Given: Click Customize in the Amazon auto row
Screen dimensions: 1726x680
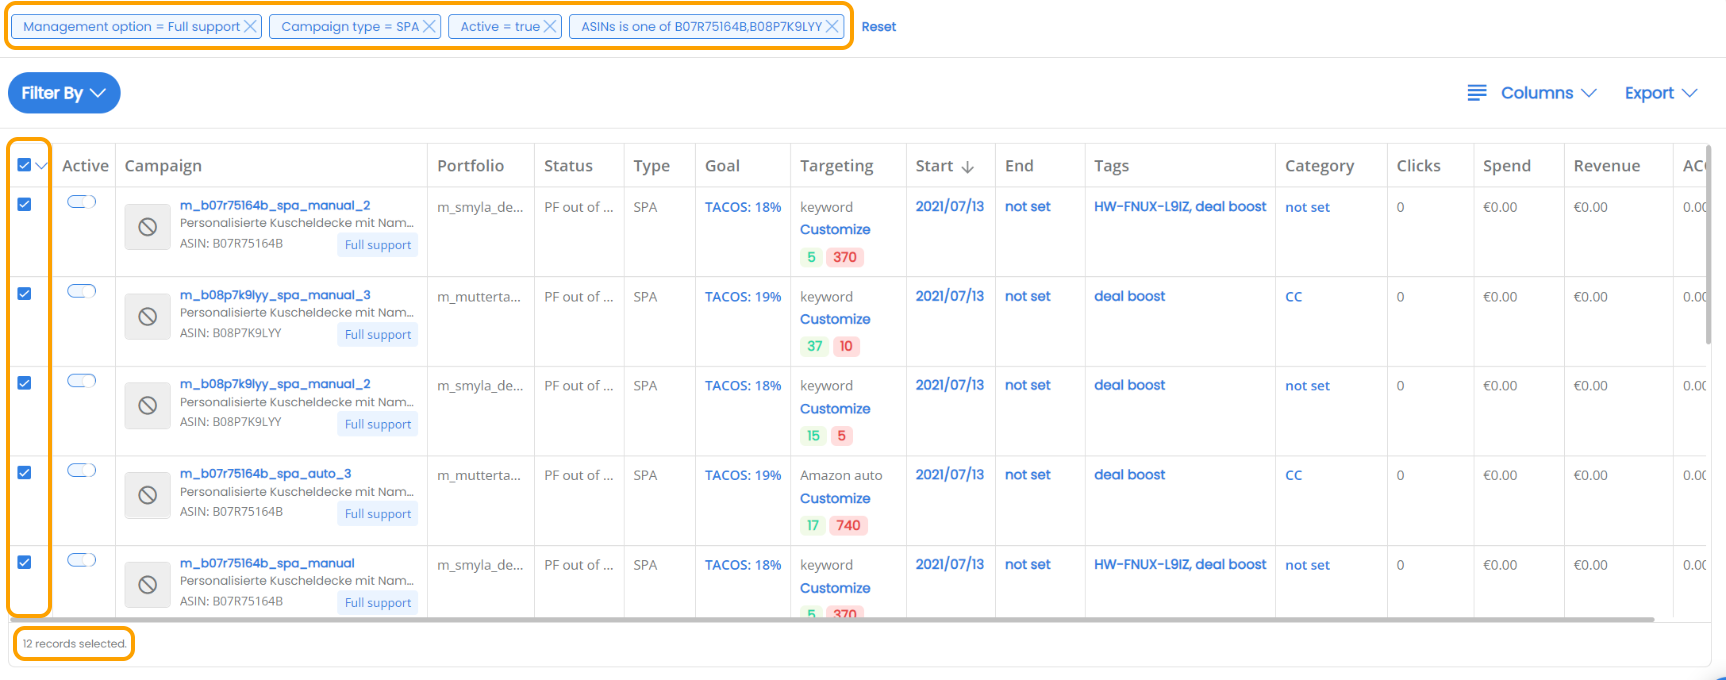Looking at the screenshot, I should (x=835, y=499).
